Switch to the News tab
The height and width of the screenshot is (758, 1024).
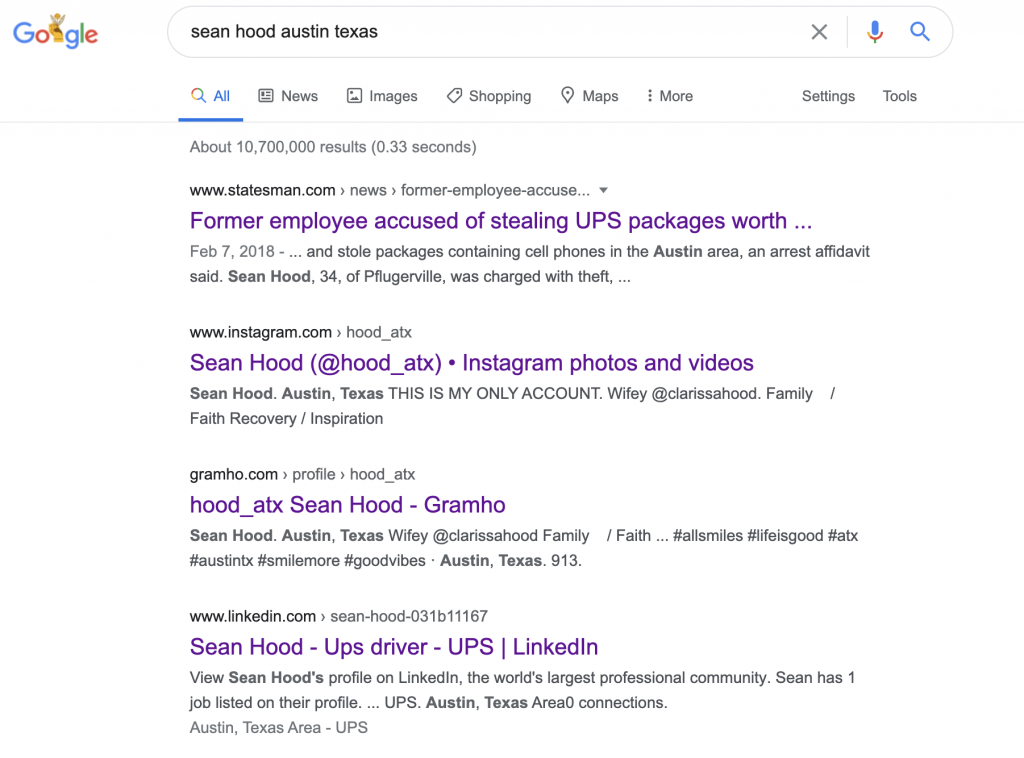tap(288, 96)
